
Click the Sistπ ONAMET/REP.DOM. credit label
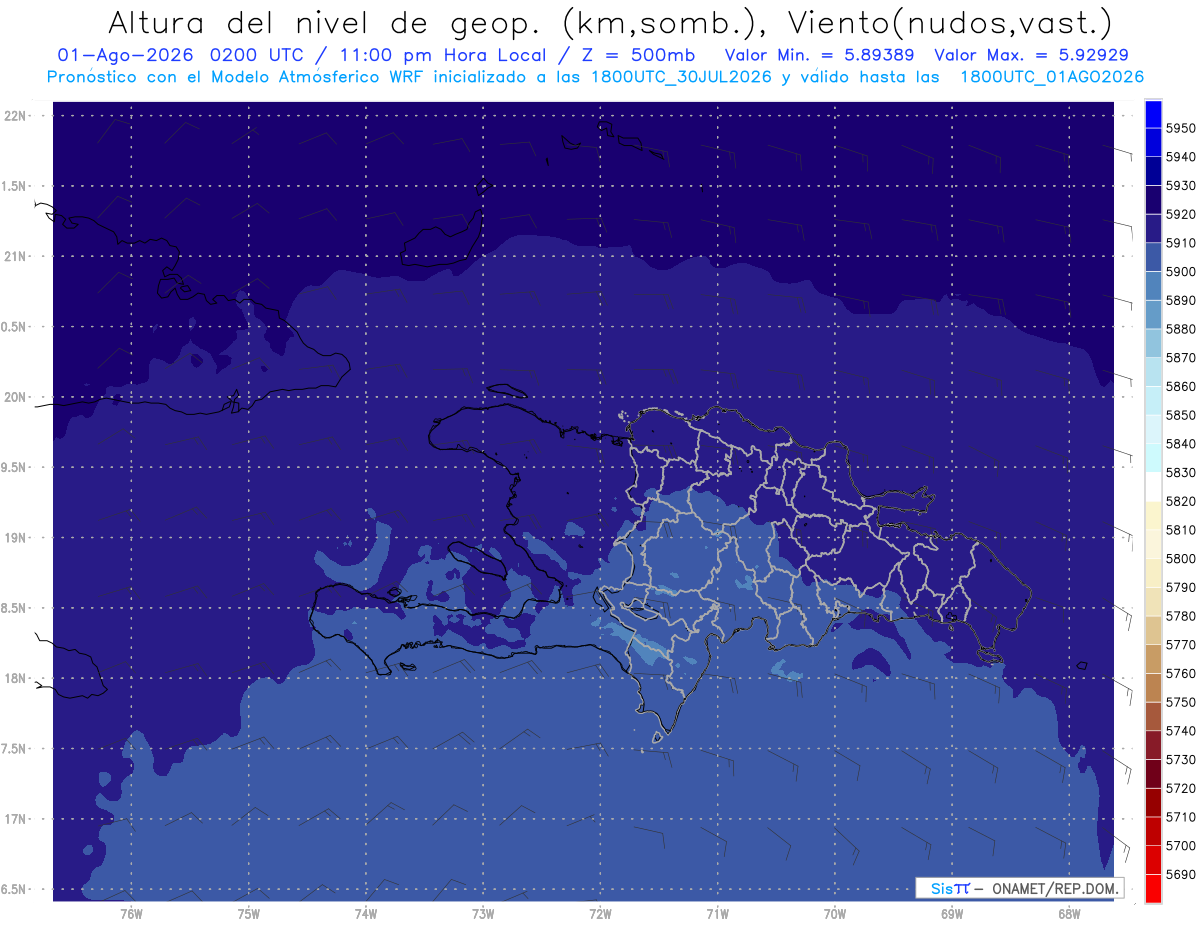pyautogui.click(x=1019, y=888)
